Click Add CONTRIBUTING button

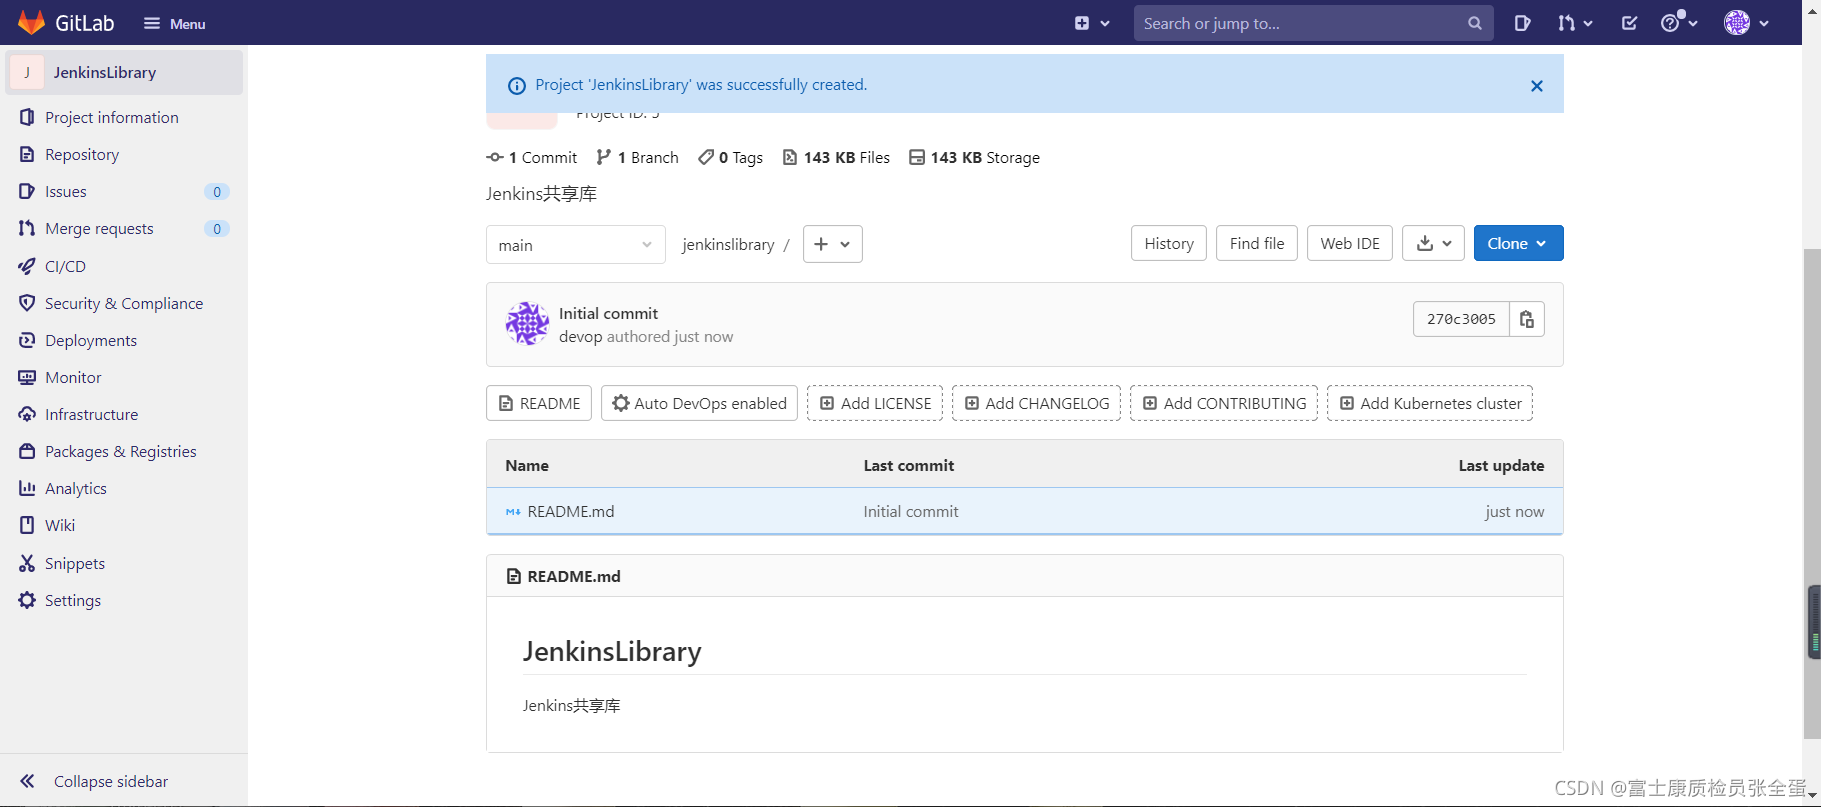1224,403
